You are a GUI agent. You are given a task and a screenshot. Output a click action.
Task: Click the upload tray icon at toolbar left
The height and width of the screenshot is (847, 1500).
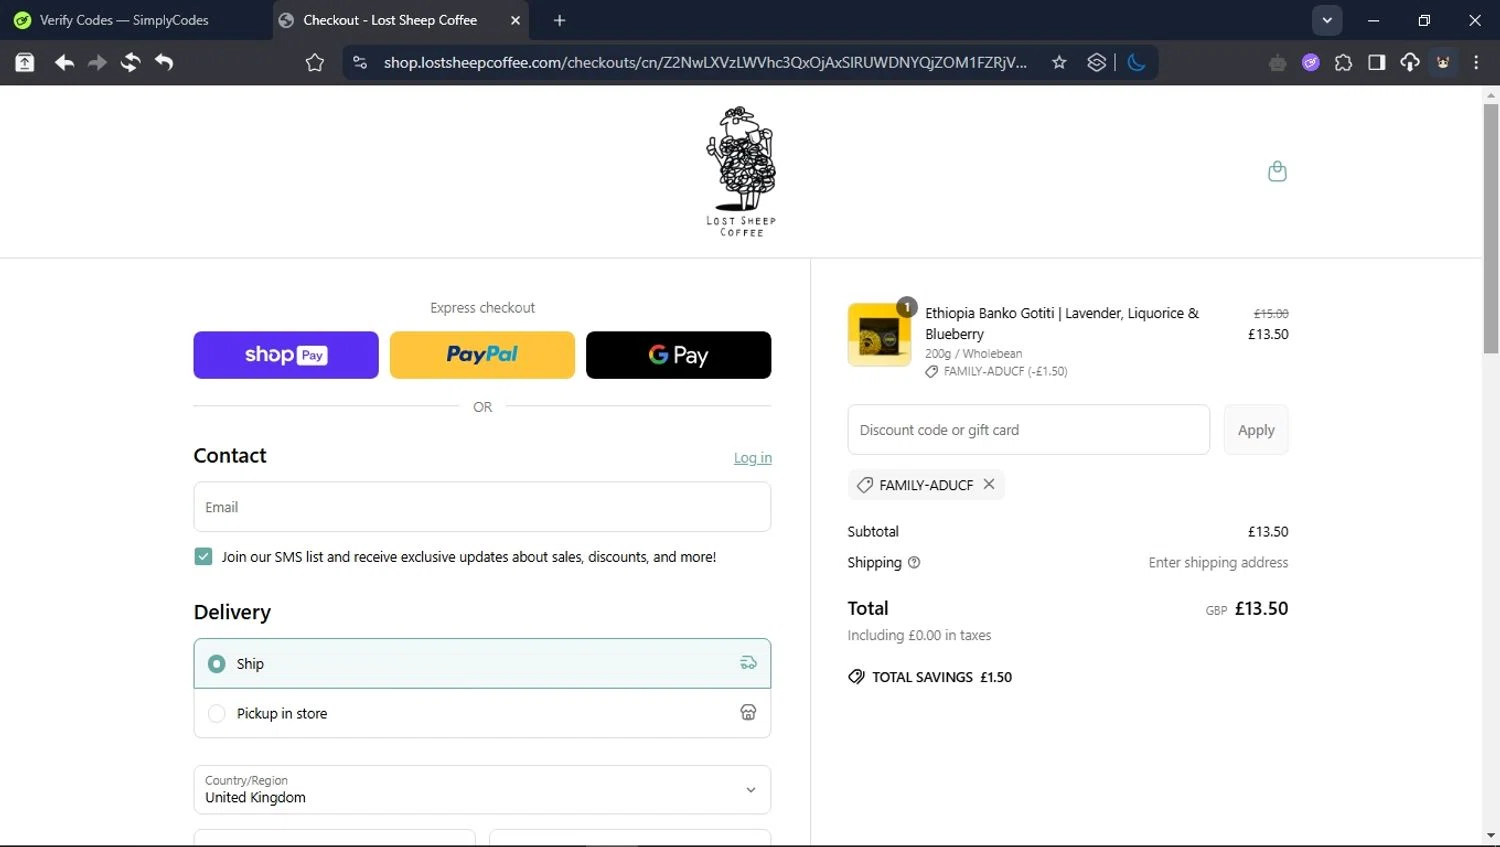click(x=25, y=62)
